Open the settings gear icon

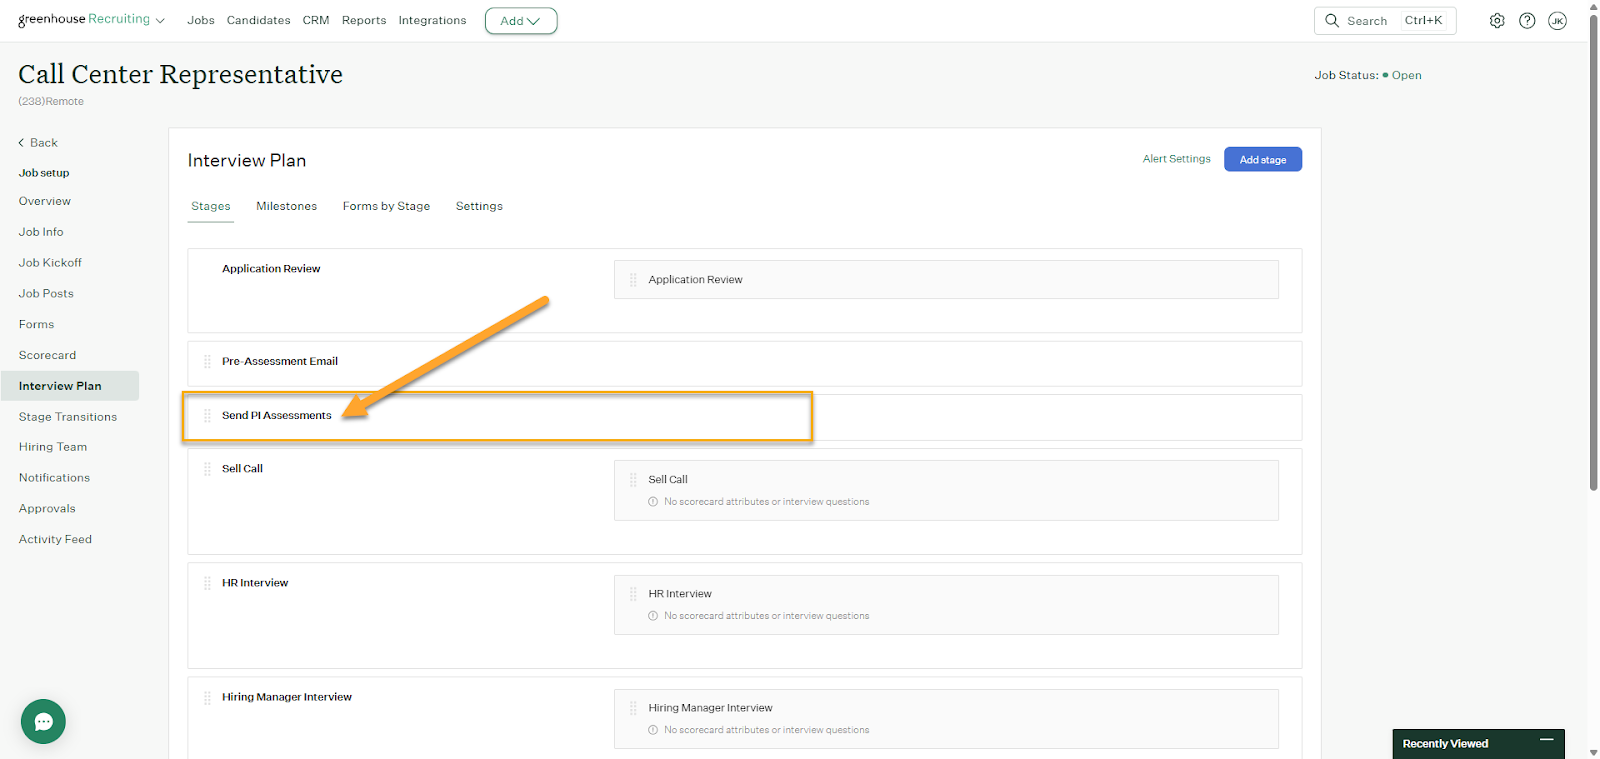pos(1496,21)
